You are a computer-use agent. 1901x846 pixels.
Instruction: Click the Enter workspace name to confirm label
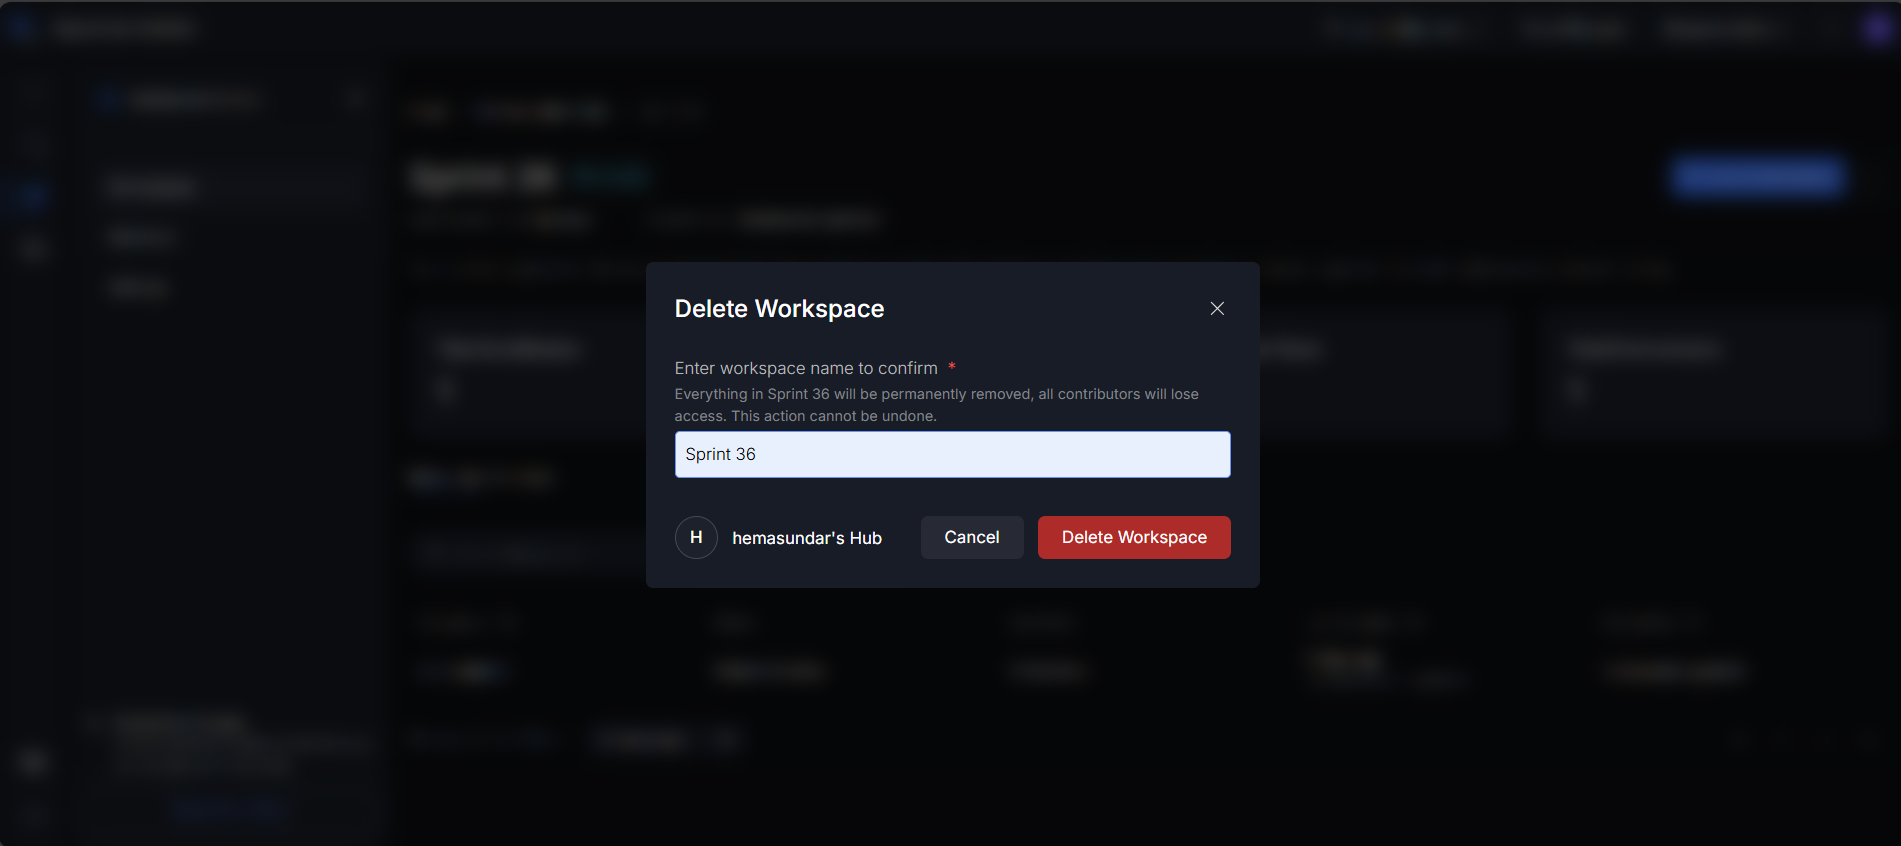coord(805,369)
